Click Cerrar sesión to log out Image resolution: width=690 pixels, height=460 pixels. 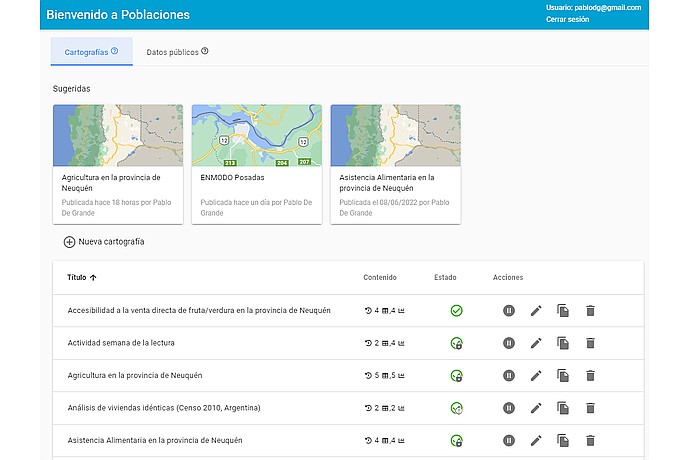(567, 19)
